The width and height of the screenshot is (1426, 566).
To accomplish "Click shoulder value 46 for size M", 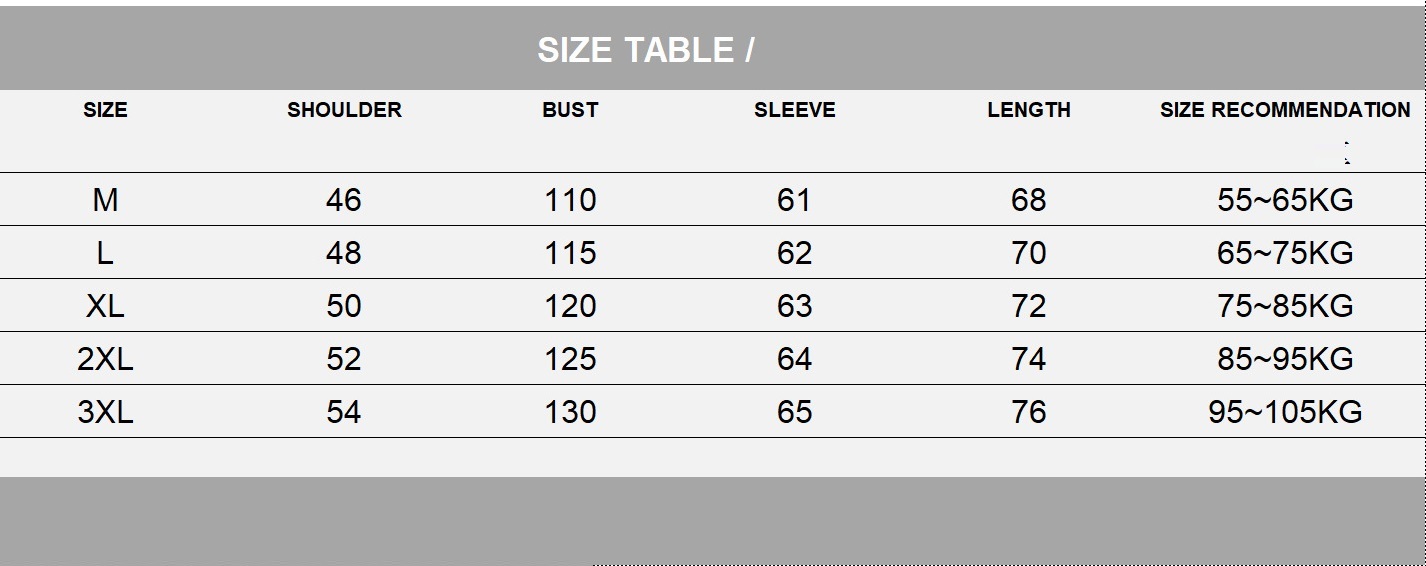I will click(343, 200).
